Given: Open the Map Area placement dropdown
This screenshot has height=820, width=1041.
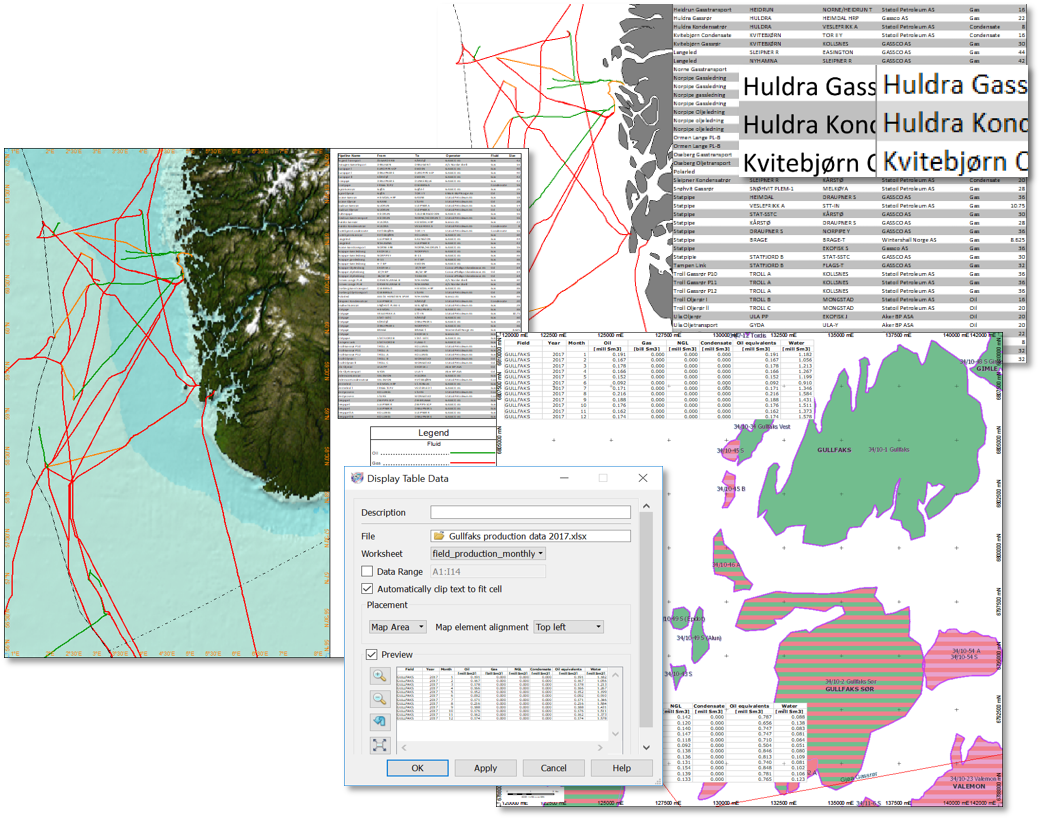Looking at the screenshot, I should click(x=397, y=627).
